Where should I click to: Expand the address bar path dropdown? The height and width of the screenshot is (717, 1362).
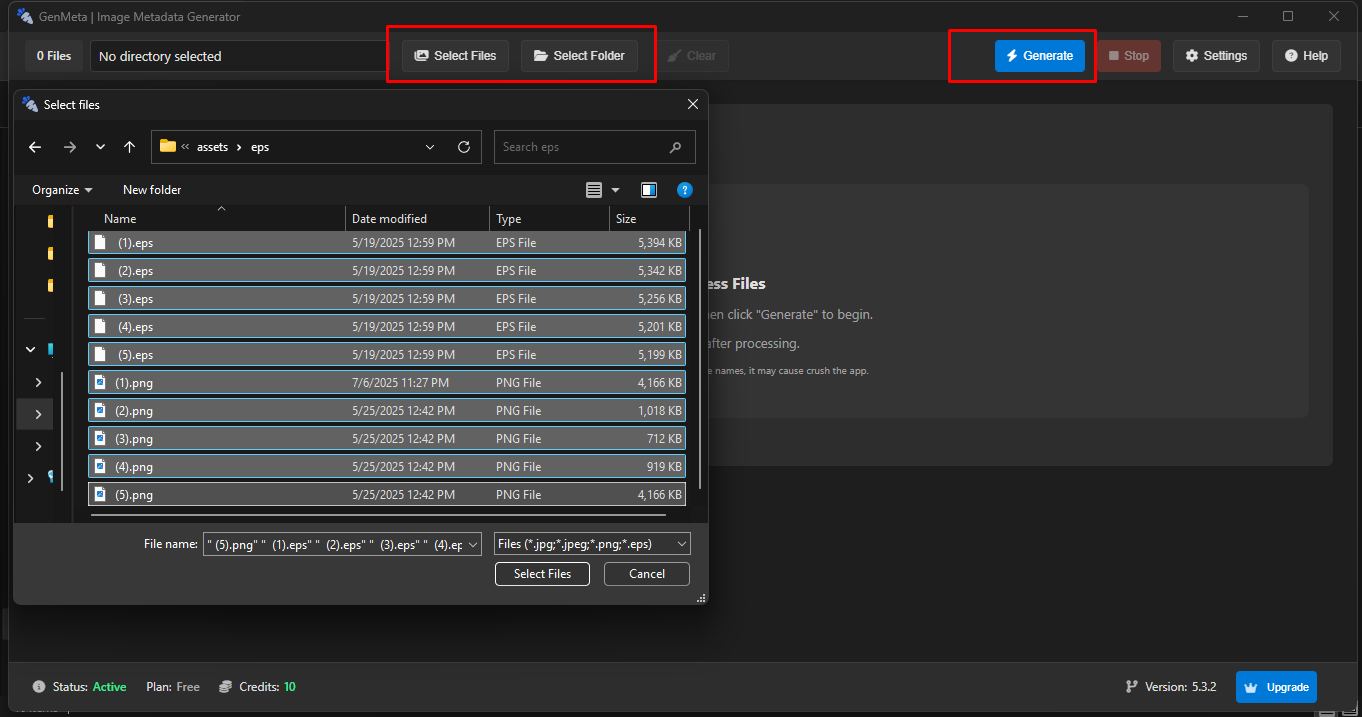(x=430, y=146)
